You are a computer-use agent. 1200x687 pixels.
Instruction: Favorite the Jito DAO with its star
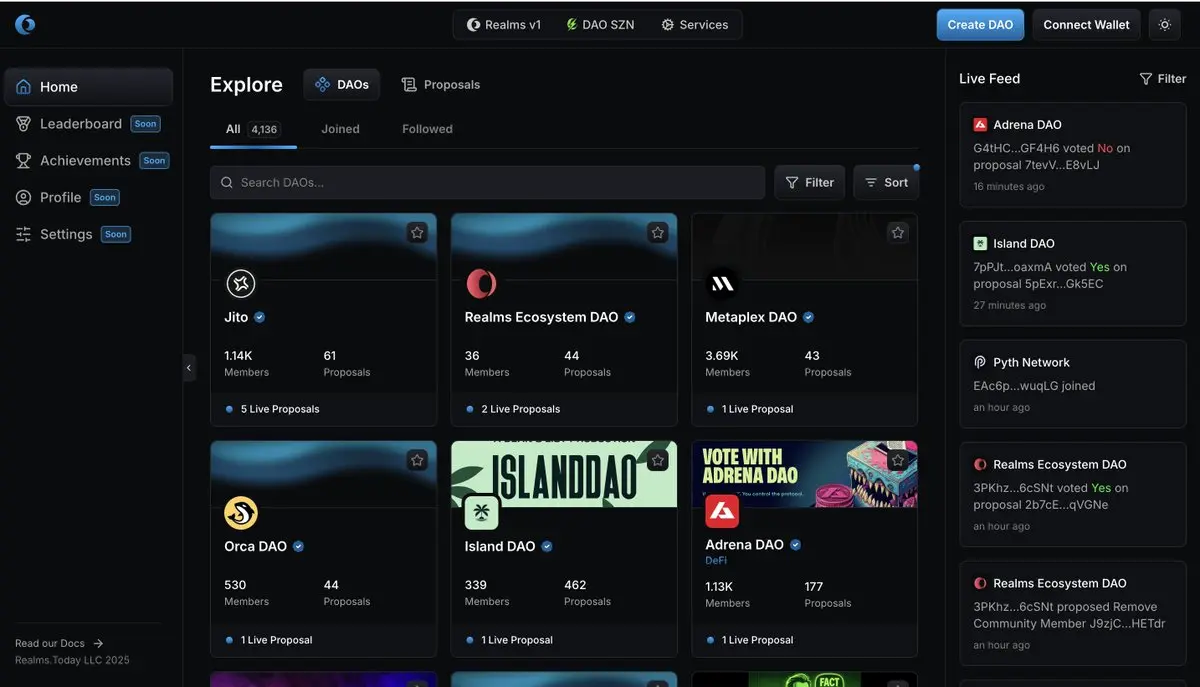pos(417,232)
